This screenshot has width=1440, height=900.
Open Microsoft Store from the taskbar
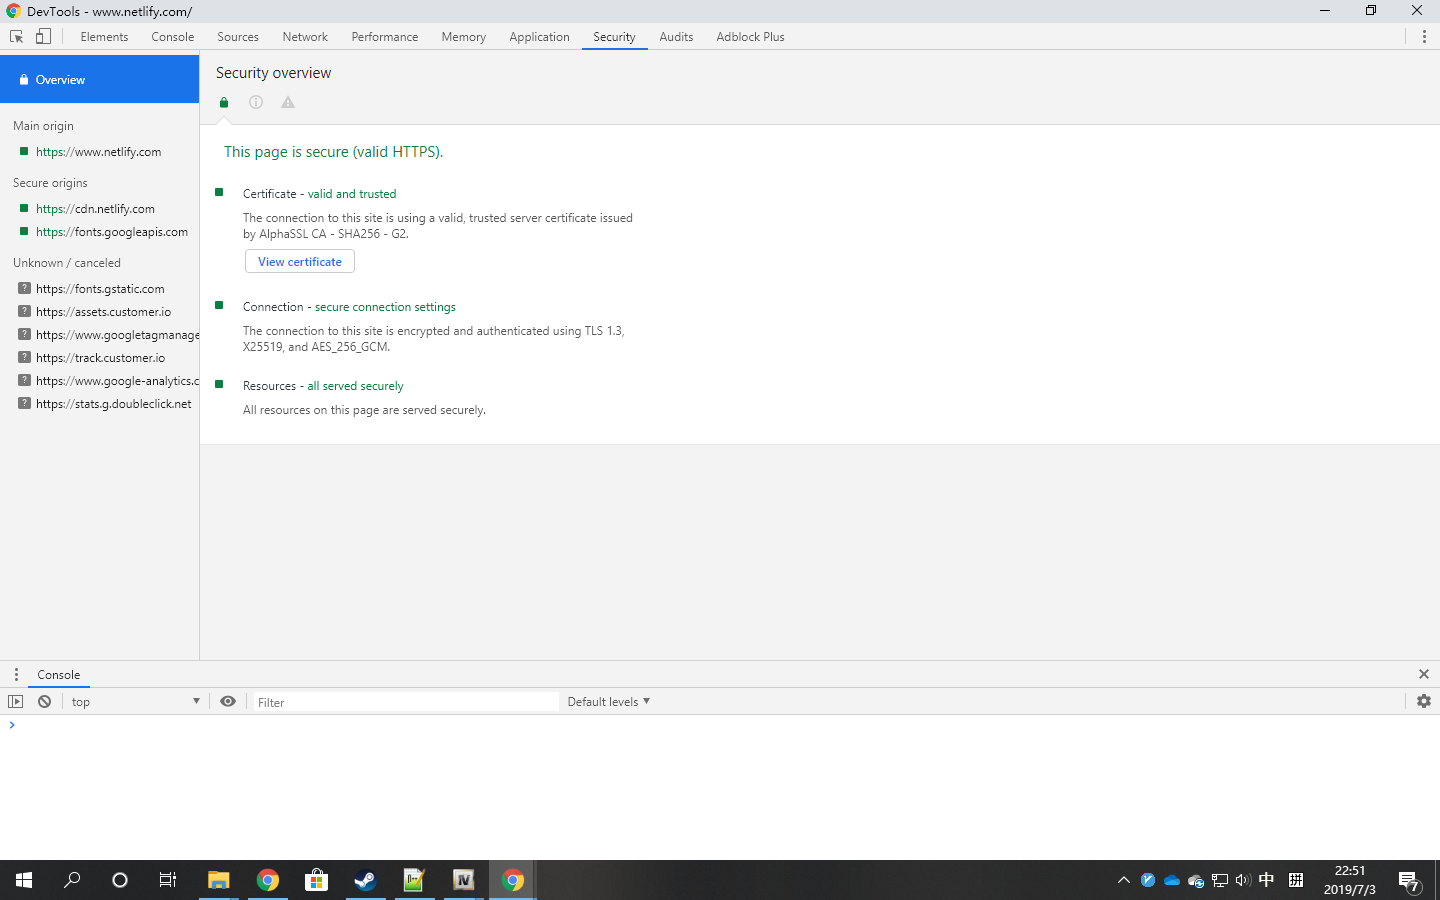pos(316,880)
